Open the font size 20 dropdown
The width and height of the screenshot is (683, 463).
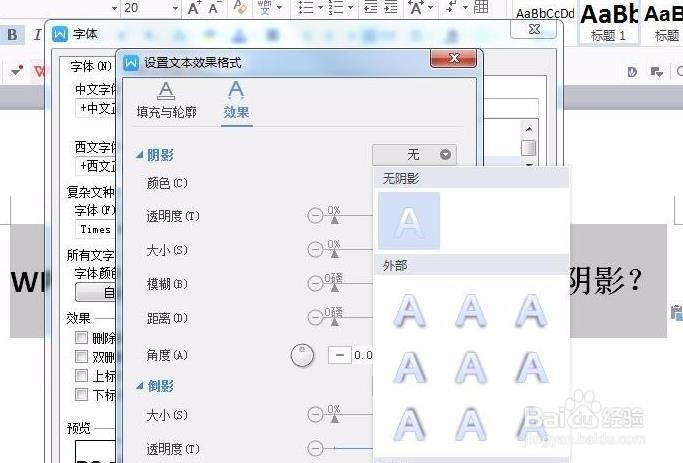[x=175, y=8]
